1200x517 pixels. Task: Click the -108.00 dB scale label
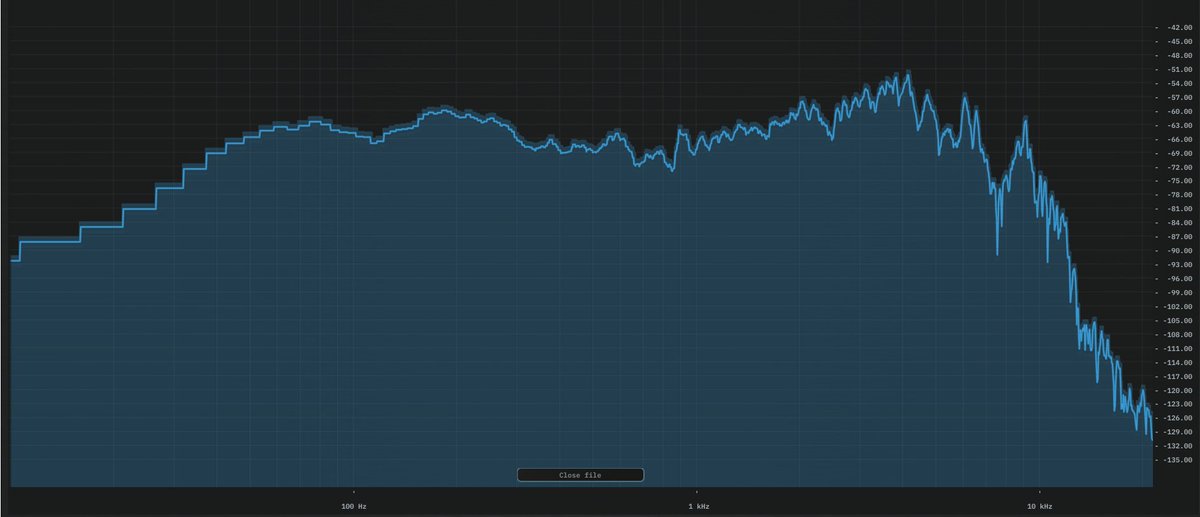tap(1177, 335)
